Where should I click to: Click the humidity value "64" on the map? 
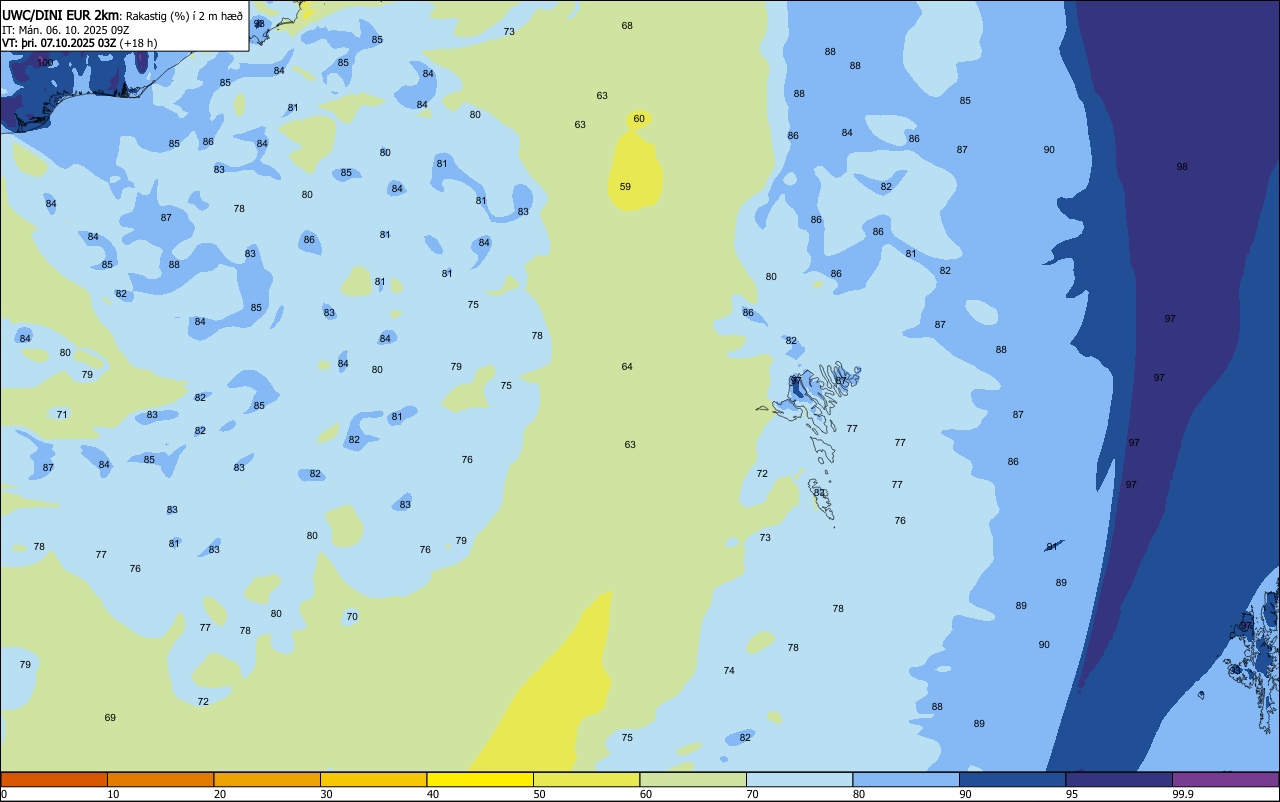click(x=627, y=366)
